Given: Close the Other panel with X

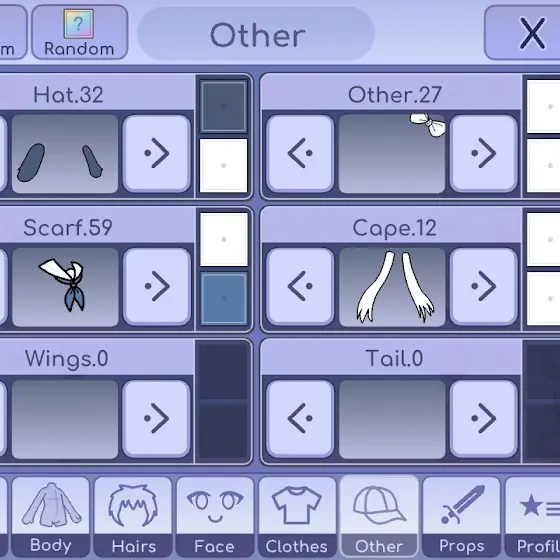Looking at the screenshot, I should click(522, 33).
